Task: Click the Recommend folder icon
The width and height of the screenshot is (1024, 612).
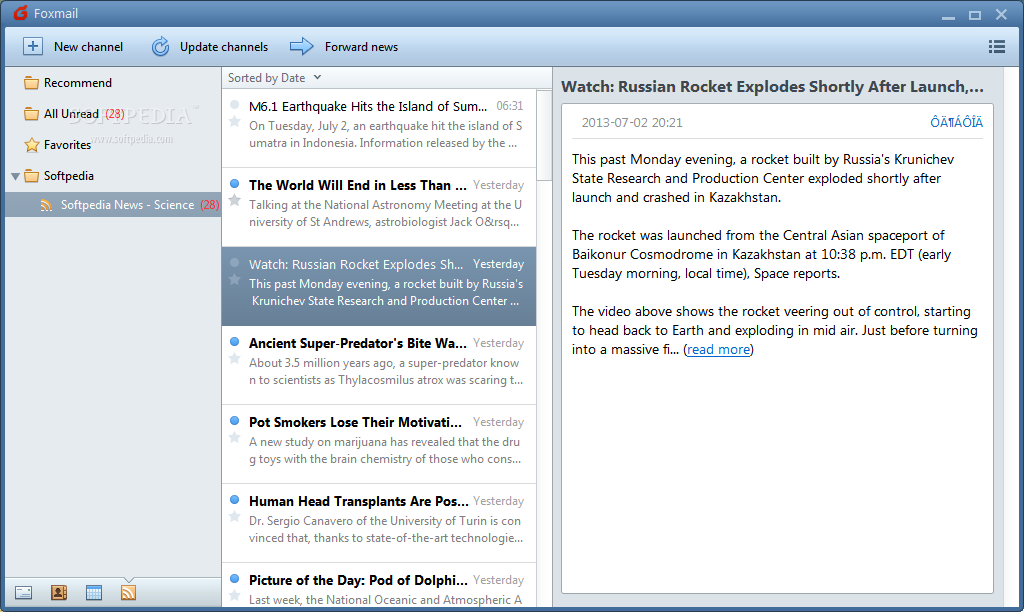Action: click(x=31, y=83)
